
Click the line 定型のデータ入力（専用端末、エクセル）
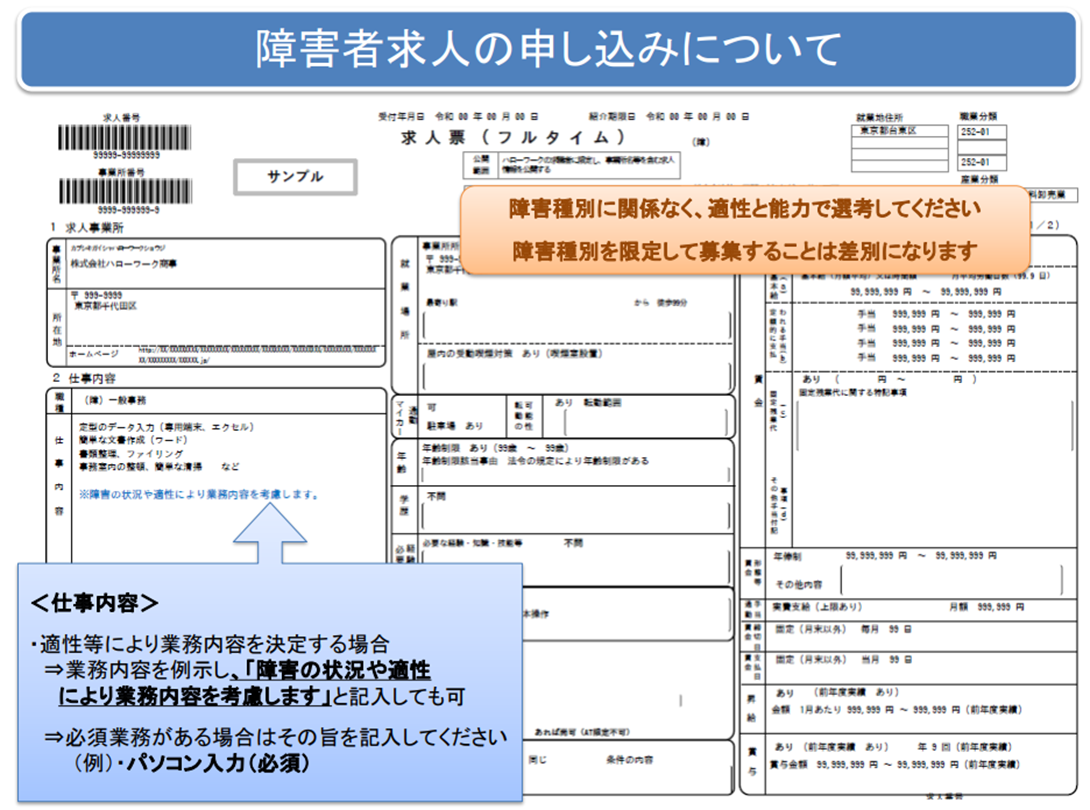pyautogui.click(x=167, y=427)
